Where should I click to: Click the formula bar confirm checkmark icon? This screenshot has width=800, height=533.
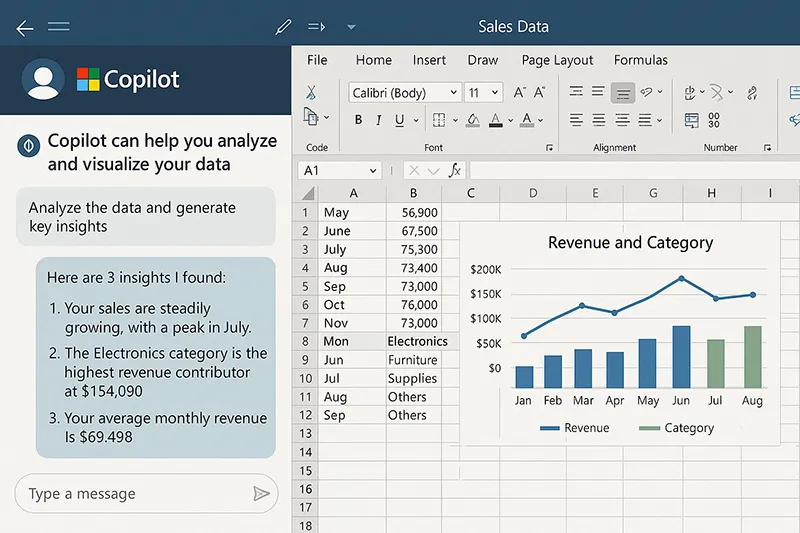tap(433, 171)
